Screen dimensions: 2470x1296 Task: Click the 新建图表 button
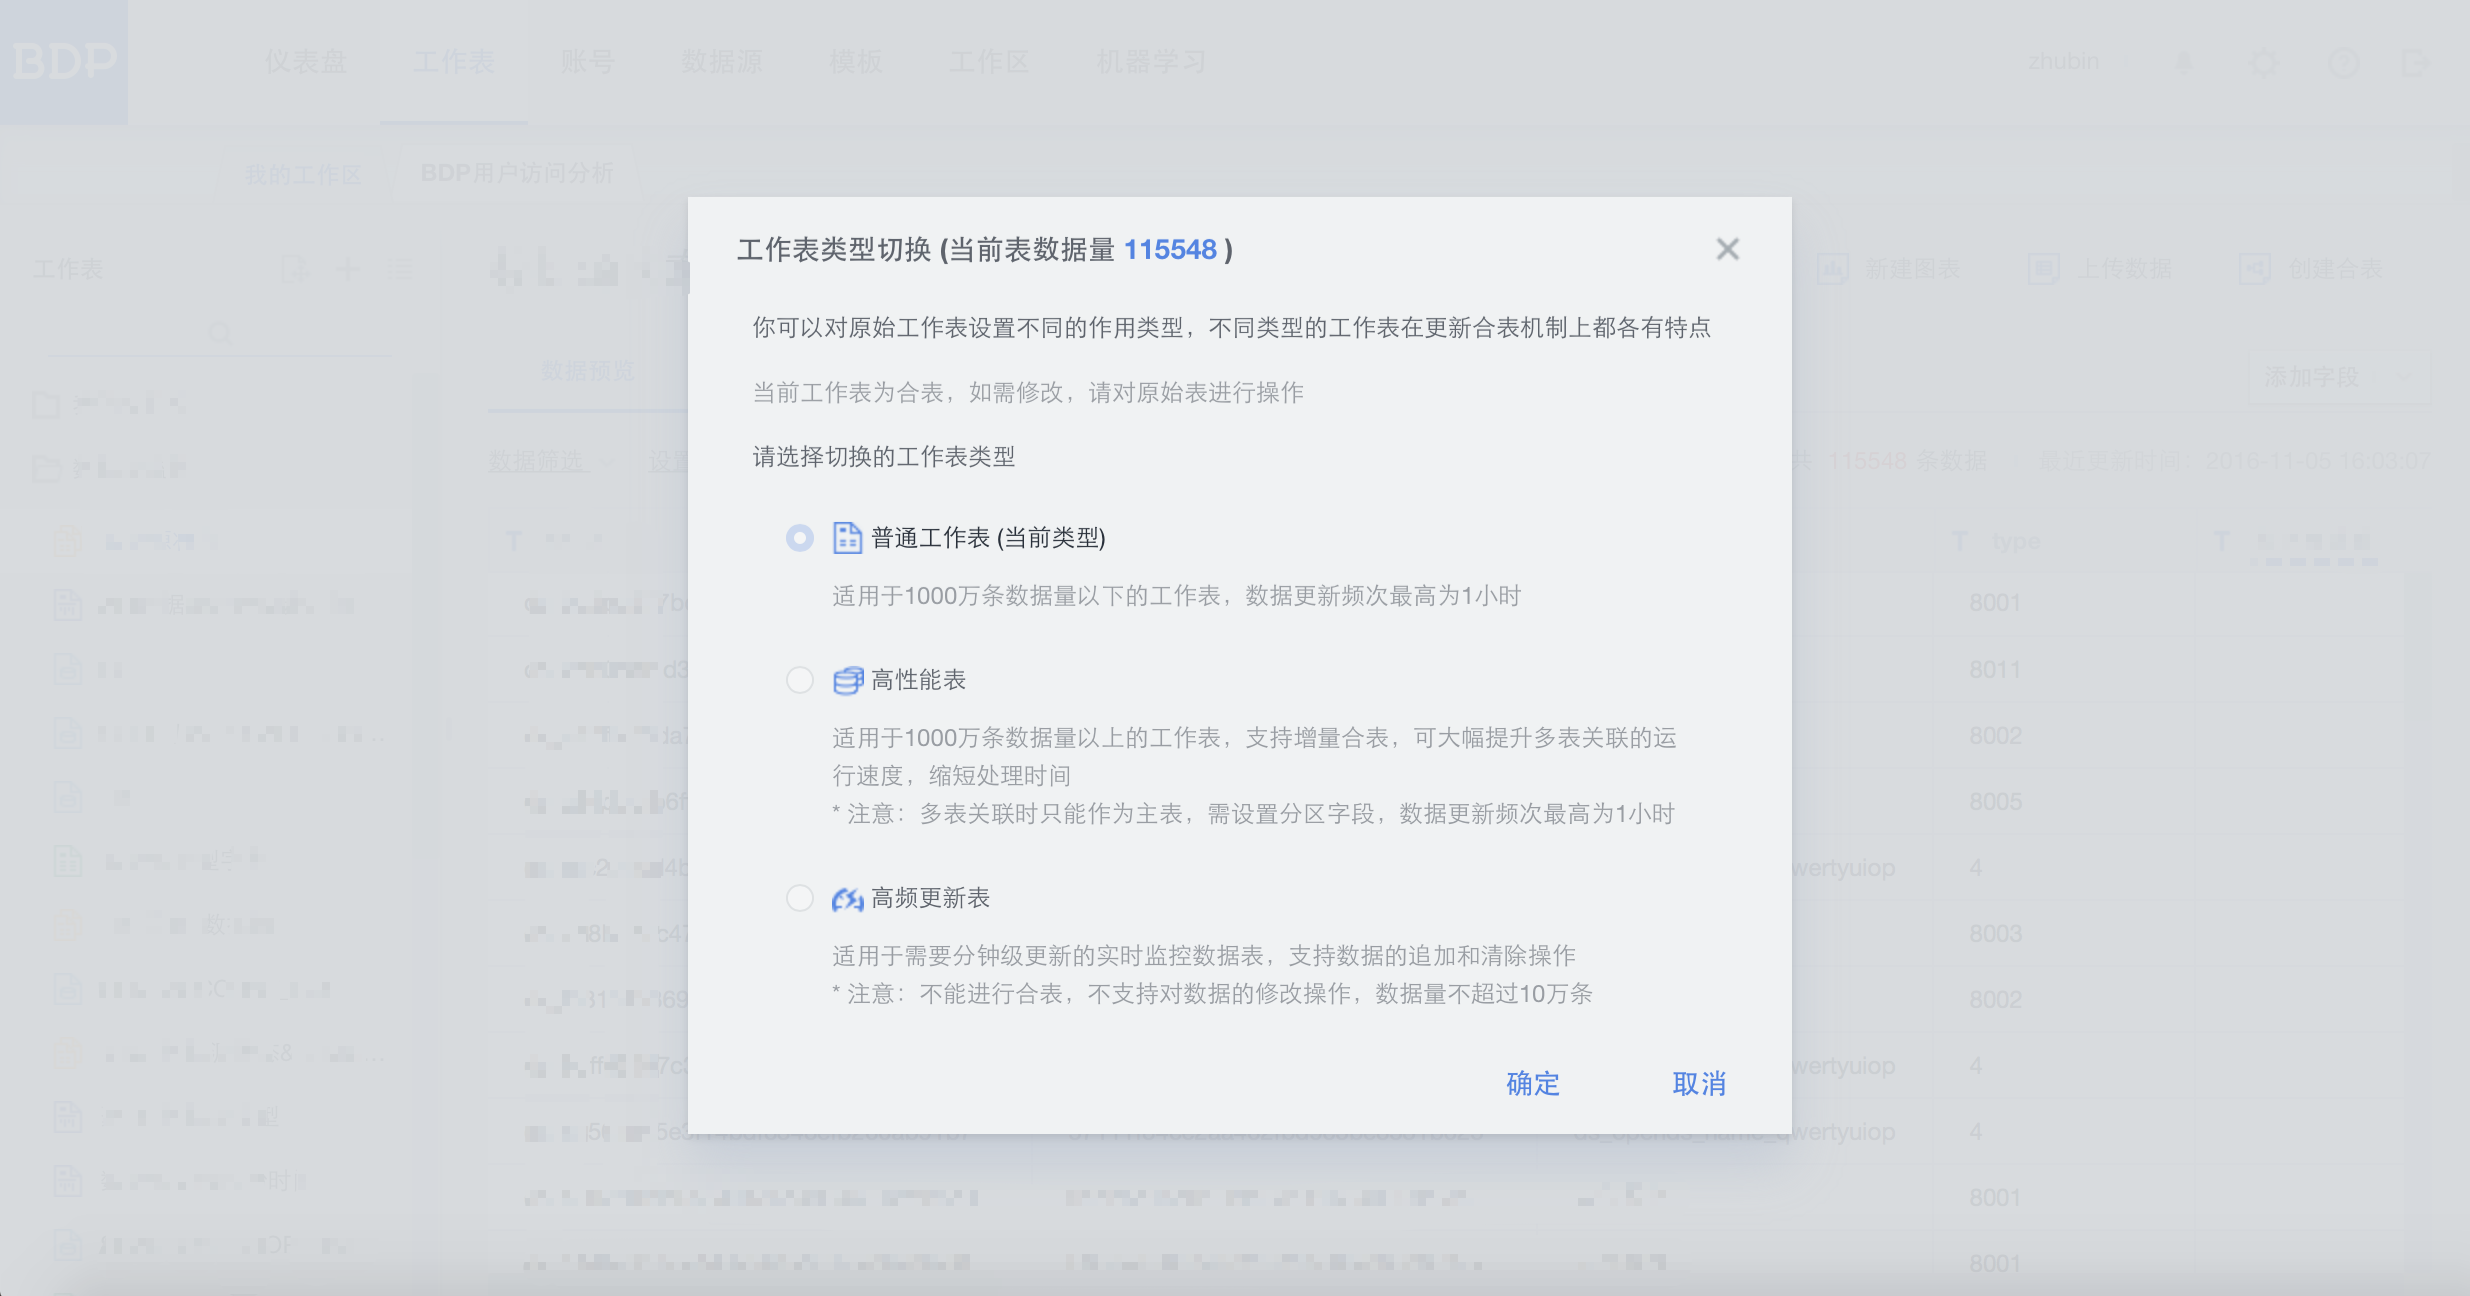coord(1888,269)
